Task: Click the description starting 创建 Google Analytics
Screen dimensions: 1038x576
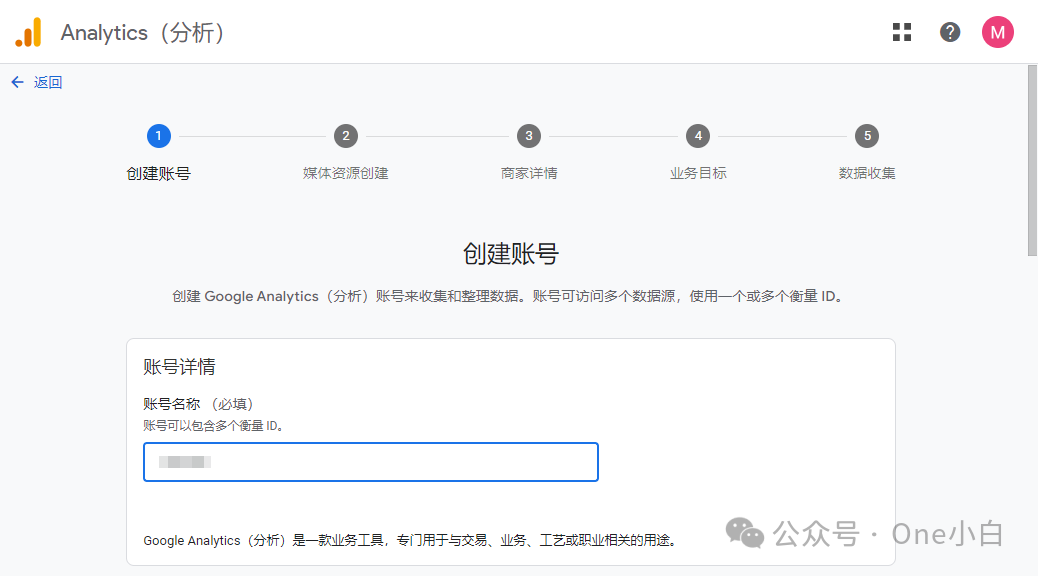Action: (x=507, y=296)
